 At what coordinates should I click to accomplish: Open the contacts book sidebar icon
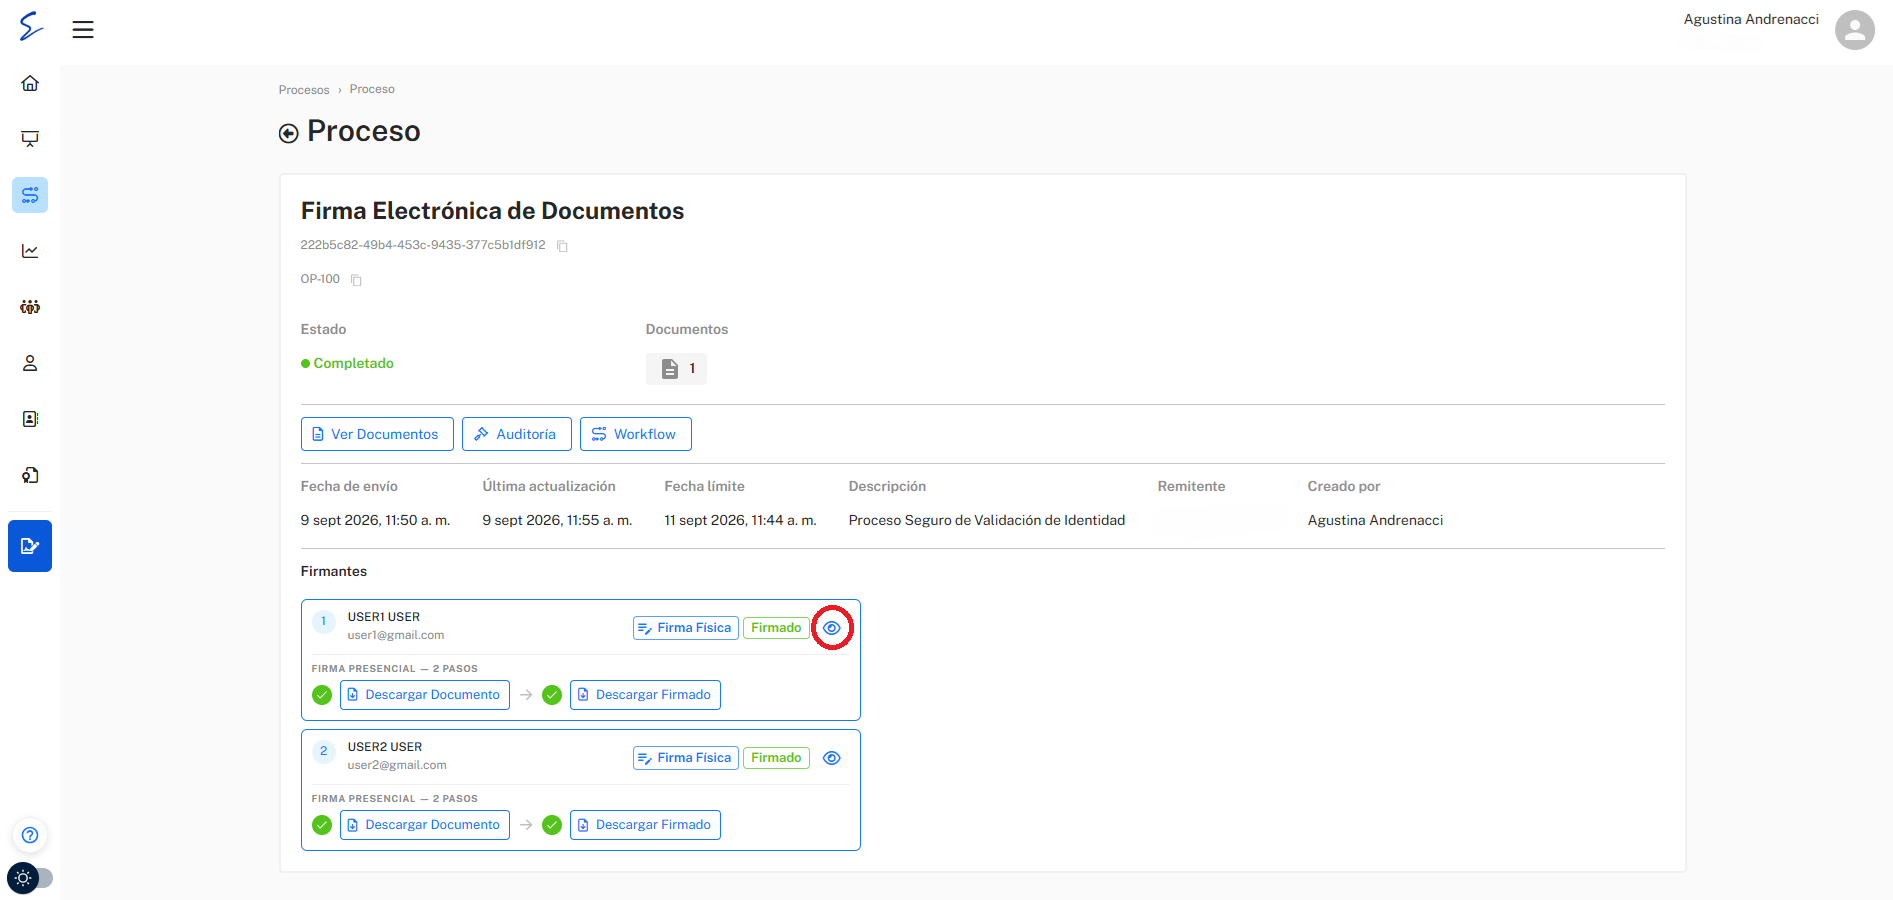[30, 419]
